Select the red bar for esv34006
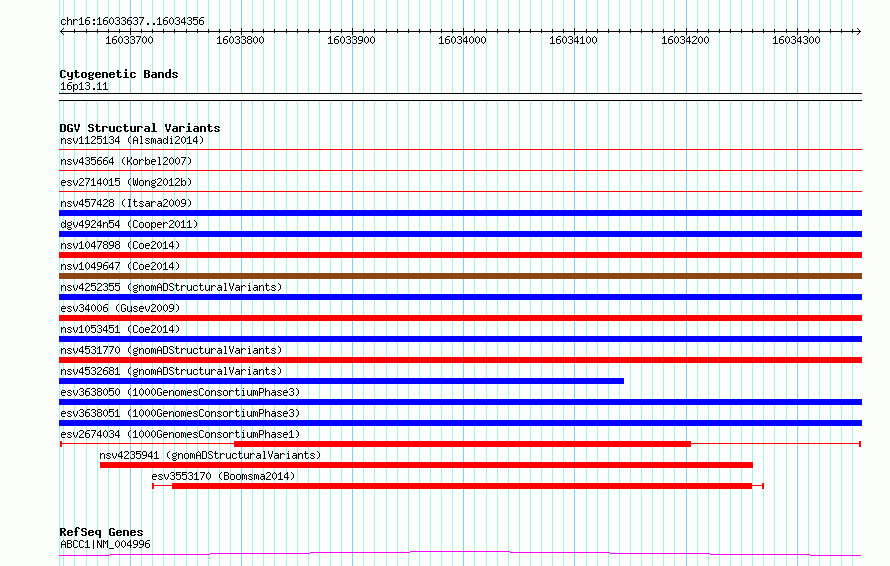This screenshot has height=566, width=890. tap(460, 318)
